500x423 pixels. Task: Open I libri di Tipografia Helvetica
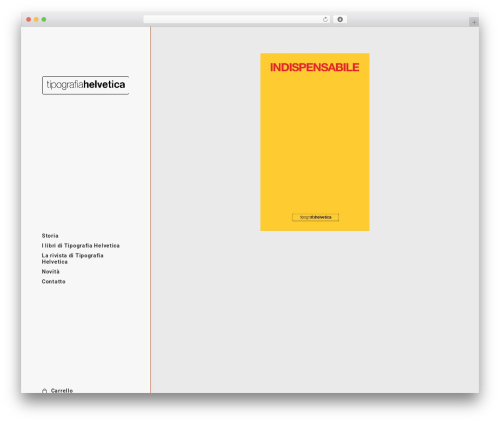81,246
